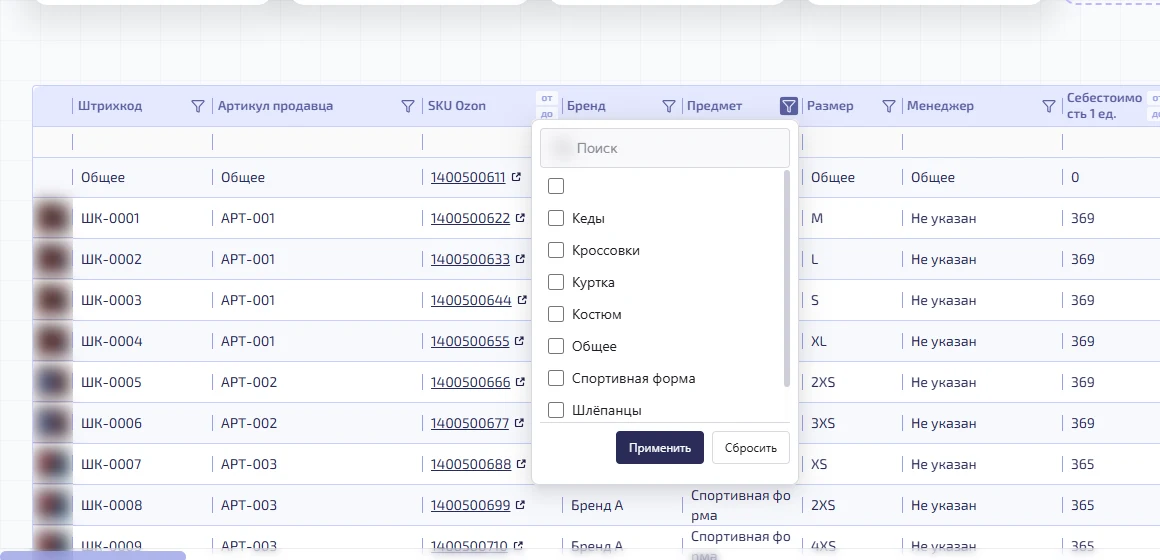The width and height of the screenshot is (1160, 560).
Task: Reset the filter with Сбросить button
Action: [x=751, y=448]
